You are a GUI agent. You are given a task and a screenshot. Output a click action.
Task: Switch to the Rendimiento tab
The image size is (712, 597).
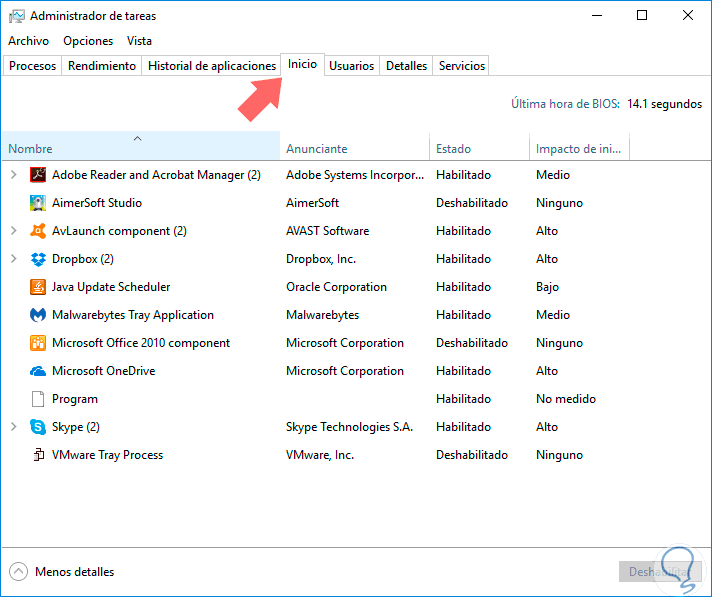(103, 66)
